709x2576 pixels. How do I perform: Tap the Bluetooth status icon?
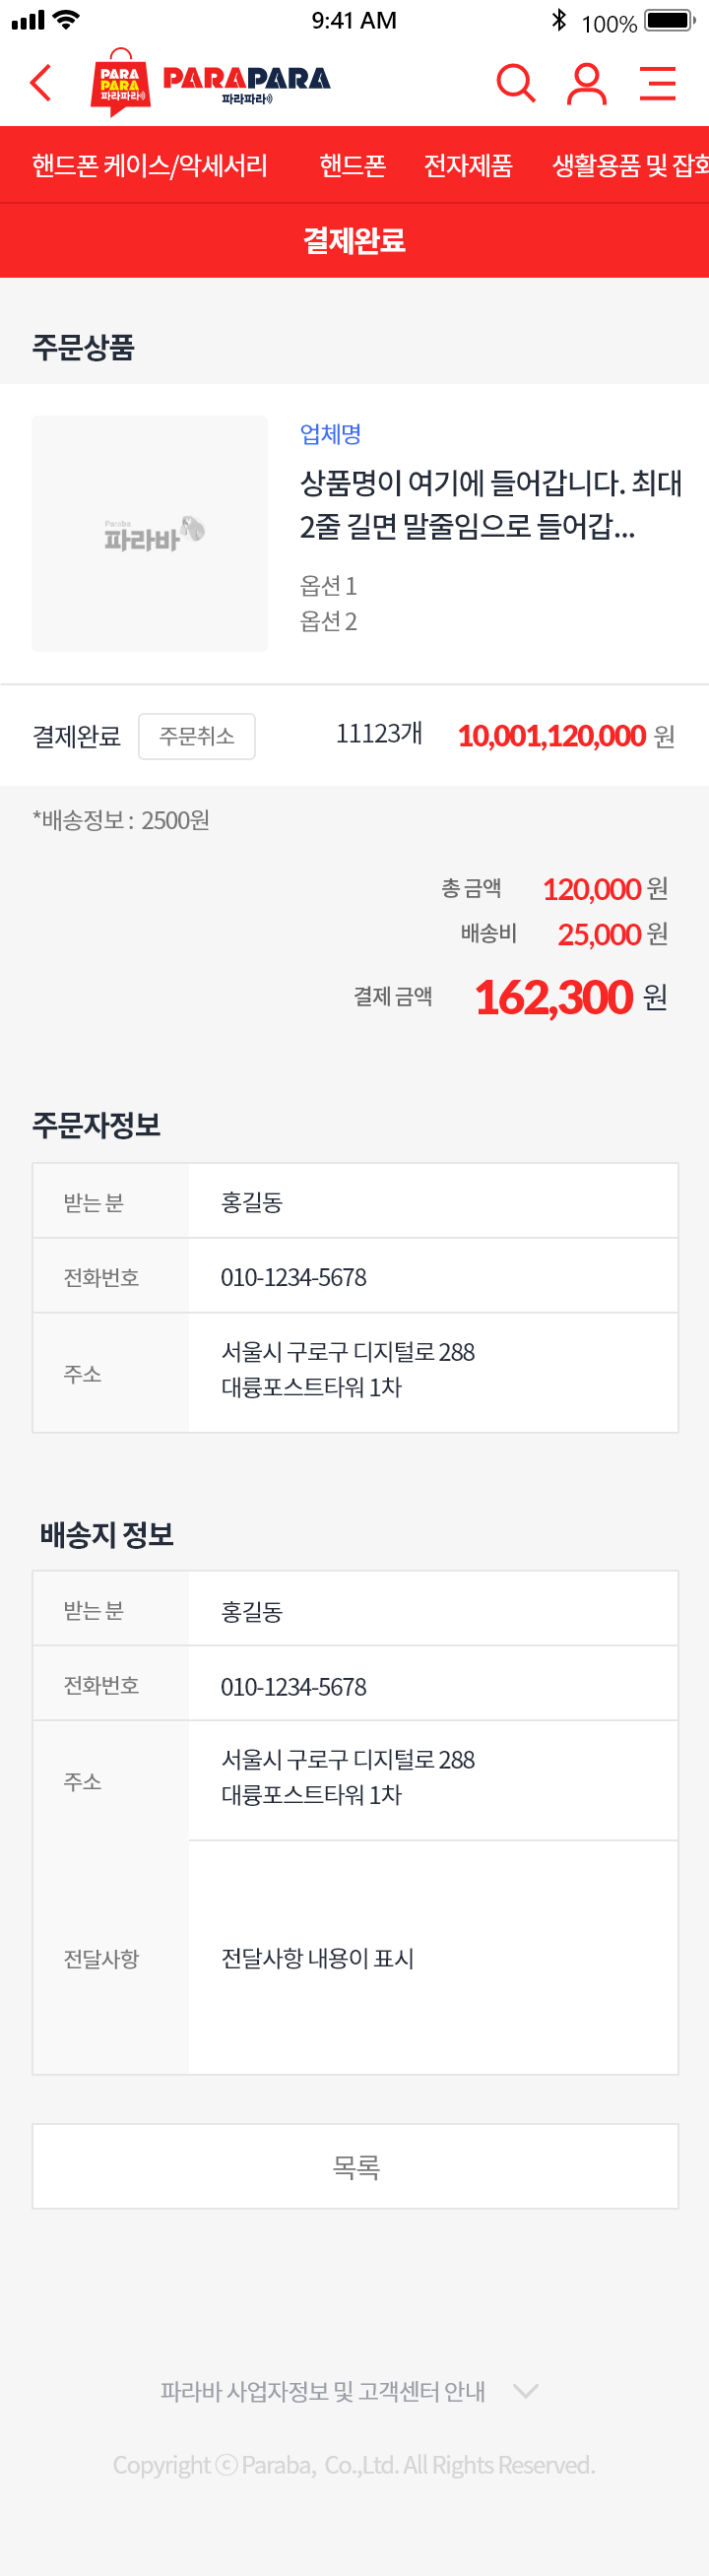[559, 20]
